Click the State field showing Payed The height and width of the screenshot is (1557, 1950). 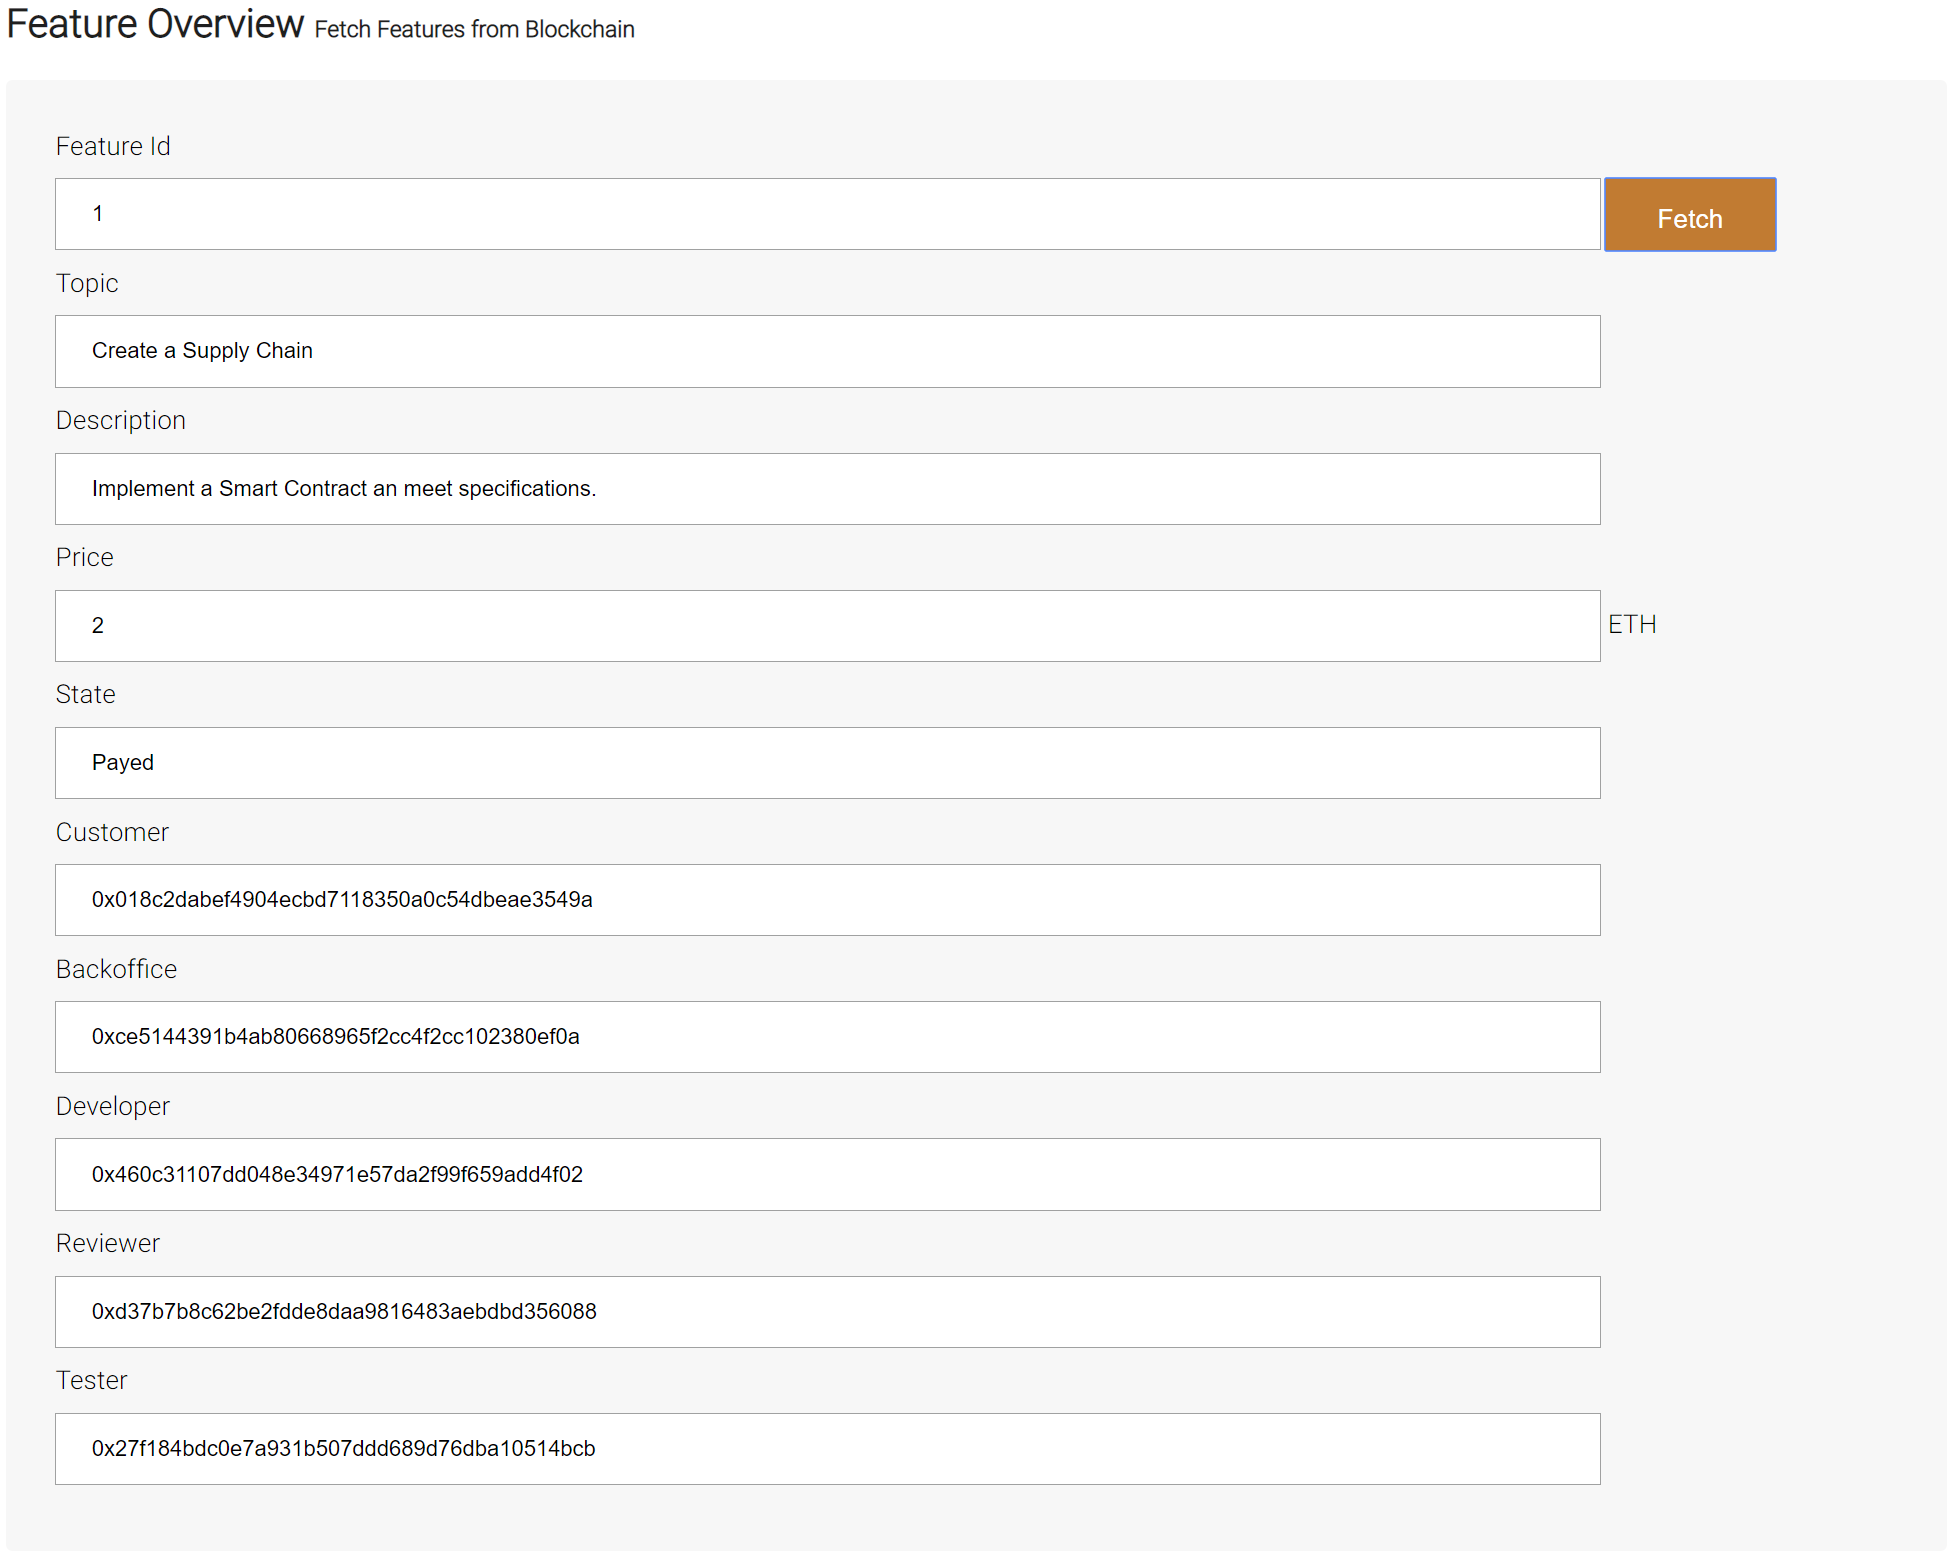point(827,763)
